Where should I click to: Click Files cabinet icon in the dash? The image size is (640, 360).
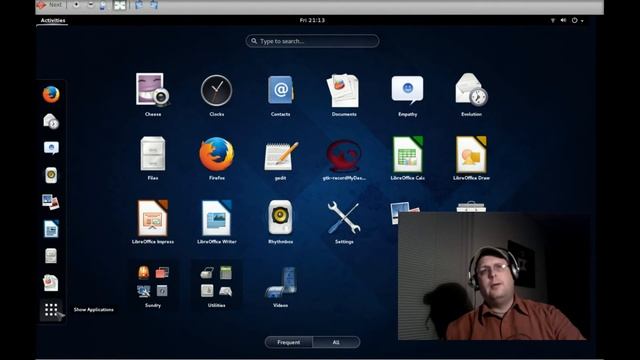[x=51, y=256]
